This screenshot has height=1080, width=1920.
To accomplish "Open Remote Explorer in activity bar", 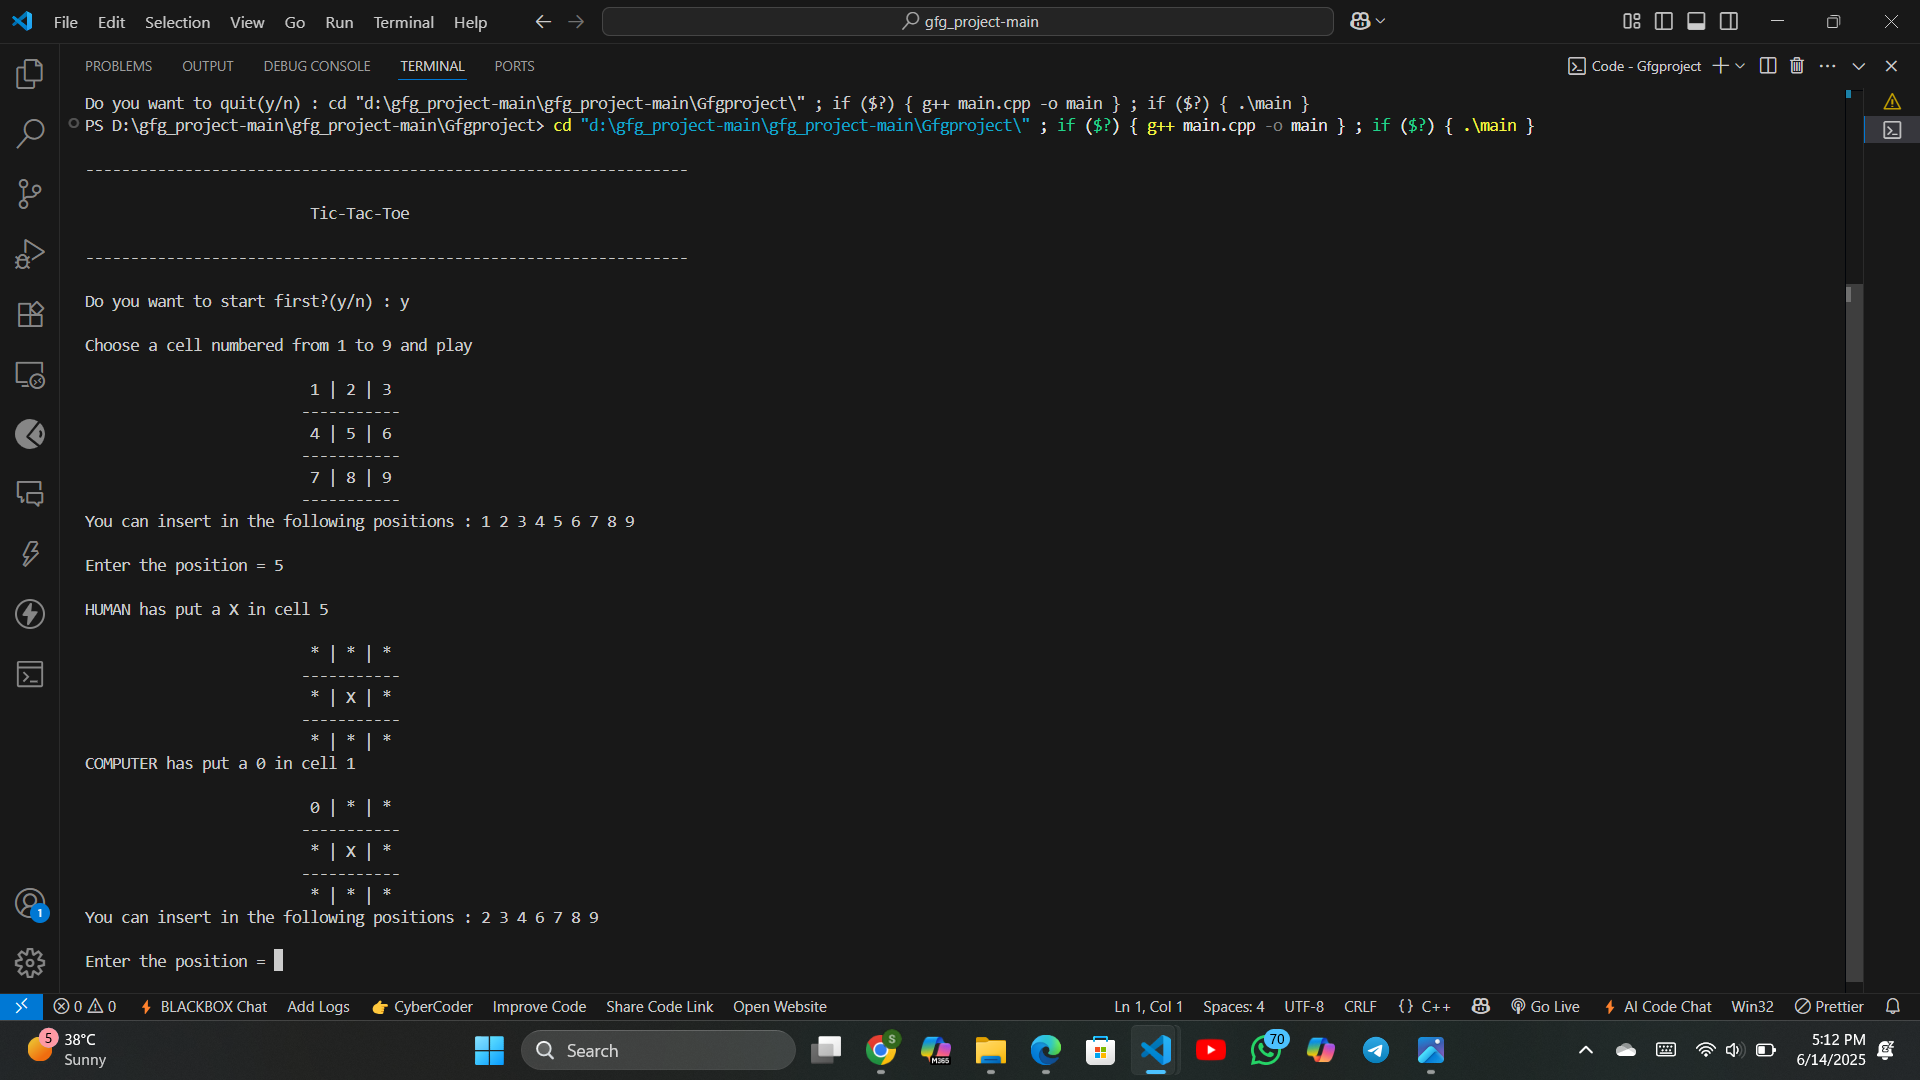I will point(30,375).
